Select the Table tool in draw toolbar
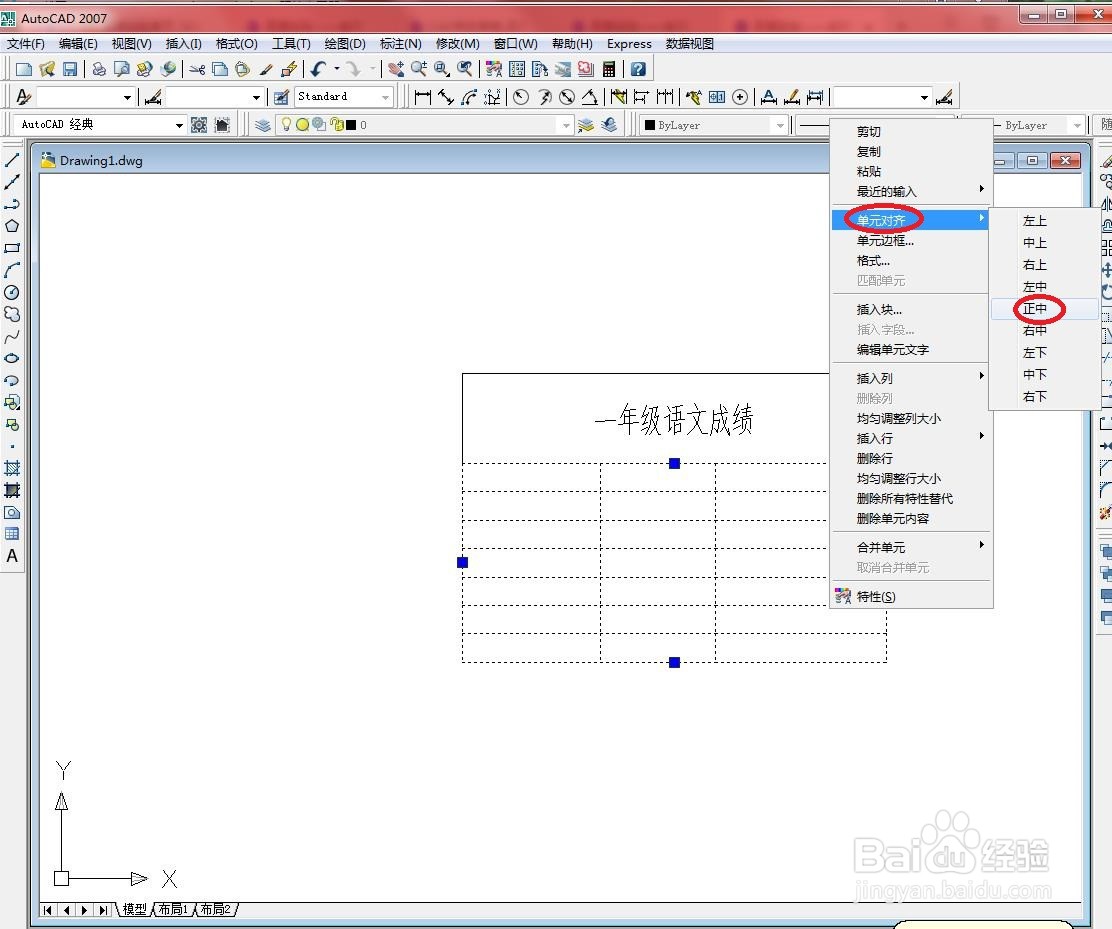1112x929 pixels. pos(12,534)
